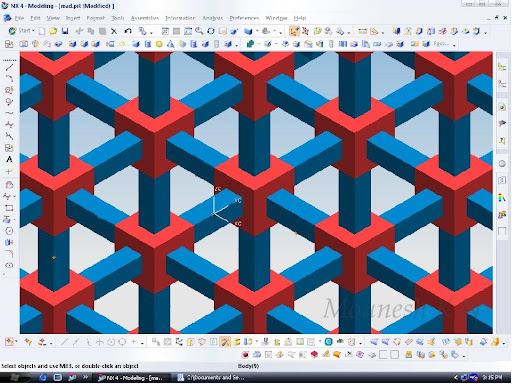Open the Roles side tab
This screenshot has width=512, height=384.
coord(502,215)
